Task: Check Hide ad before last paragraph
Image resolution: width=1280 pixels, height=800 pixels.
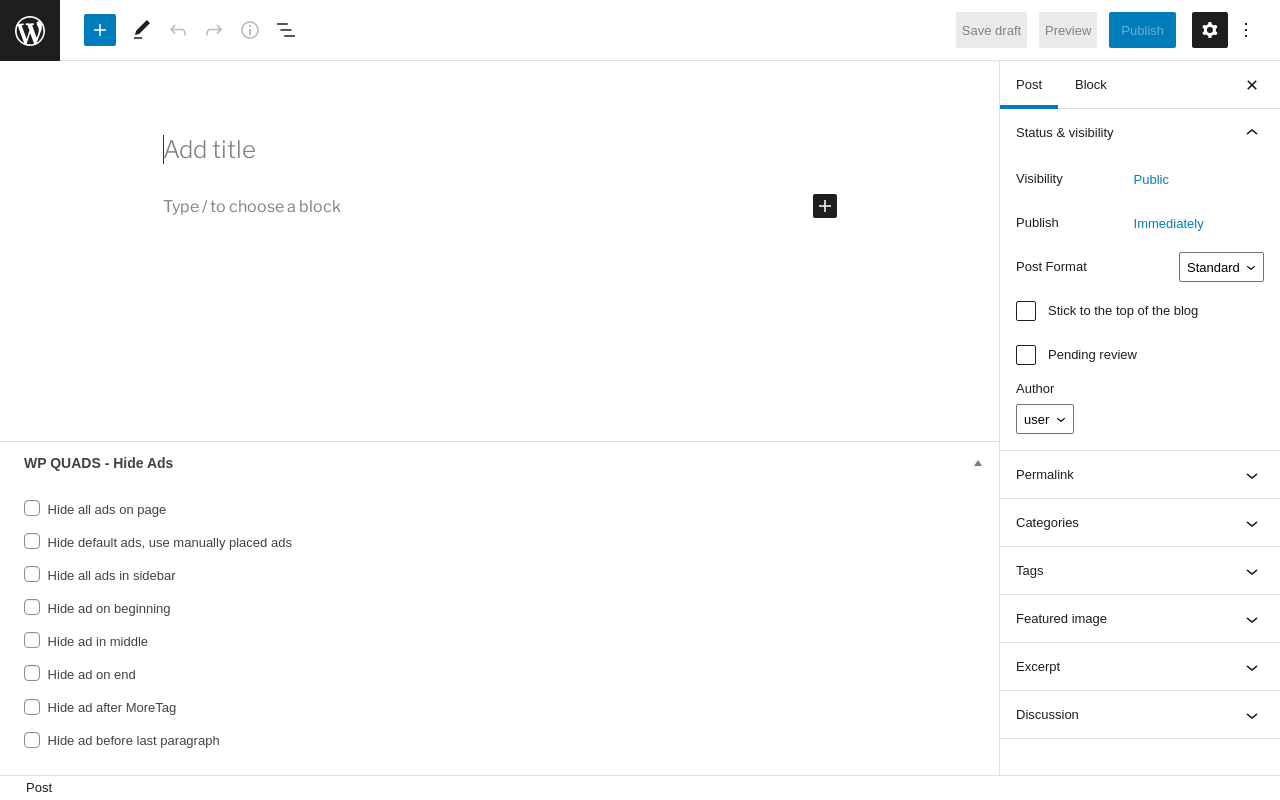Action: click(x=32, y=740)
